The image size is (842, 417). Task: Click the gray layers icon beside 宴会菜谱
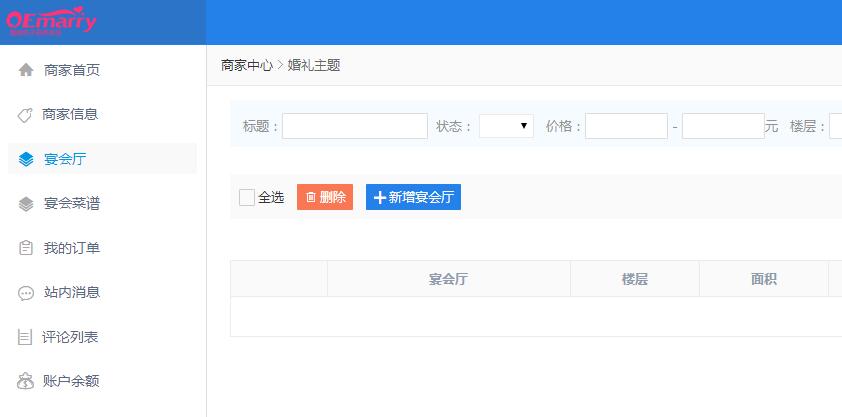click(26, 204)
